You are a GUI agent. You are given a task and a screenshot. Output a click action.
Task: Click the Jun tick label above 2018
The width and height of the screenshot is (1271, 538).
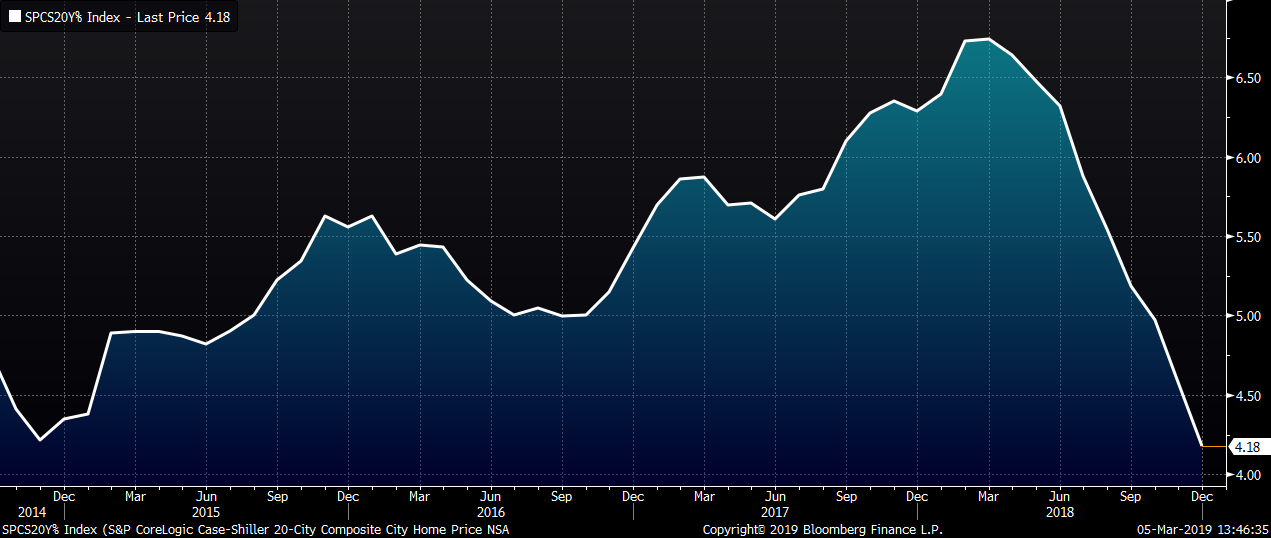1060,495
